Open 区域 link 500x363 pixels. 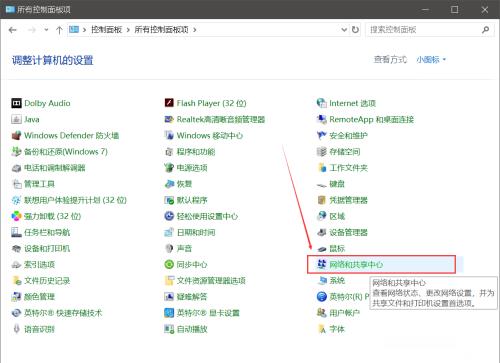337,217
